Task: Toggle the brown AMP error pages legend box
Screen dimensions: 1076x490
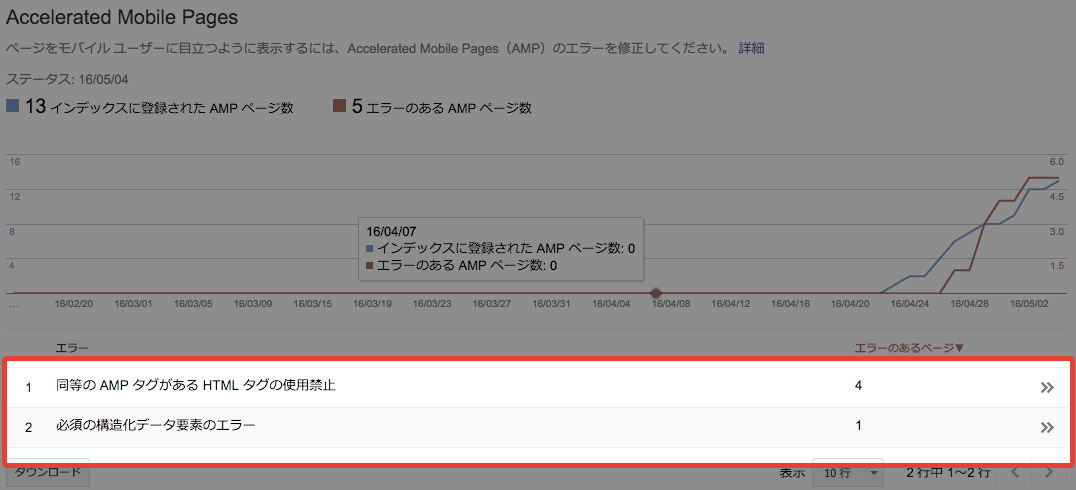Action: 340,107
